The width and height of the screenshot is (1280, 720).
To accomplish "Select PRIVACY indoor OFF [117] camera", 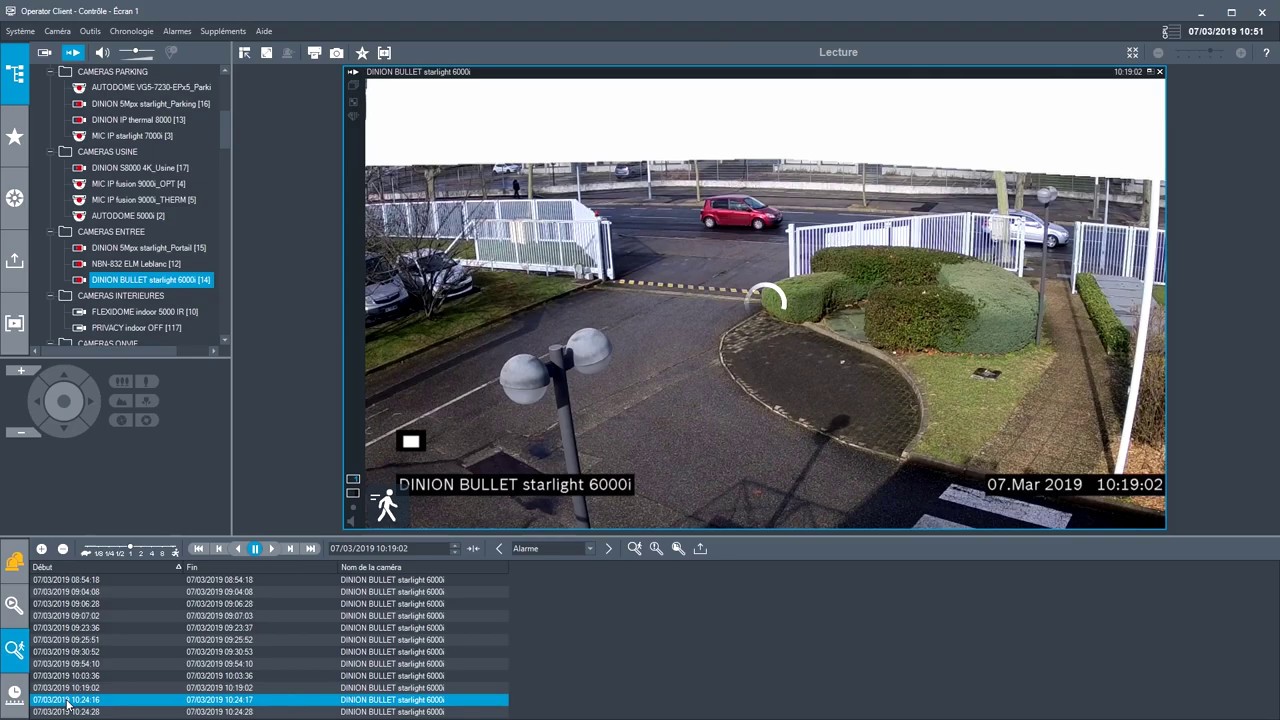I will click(x=136, y=328).
